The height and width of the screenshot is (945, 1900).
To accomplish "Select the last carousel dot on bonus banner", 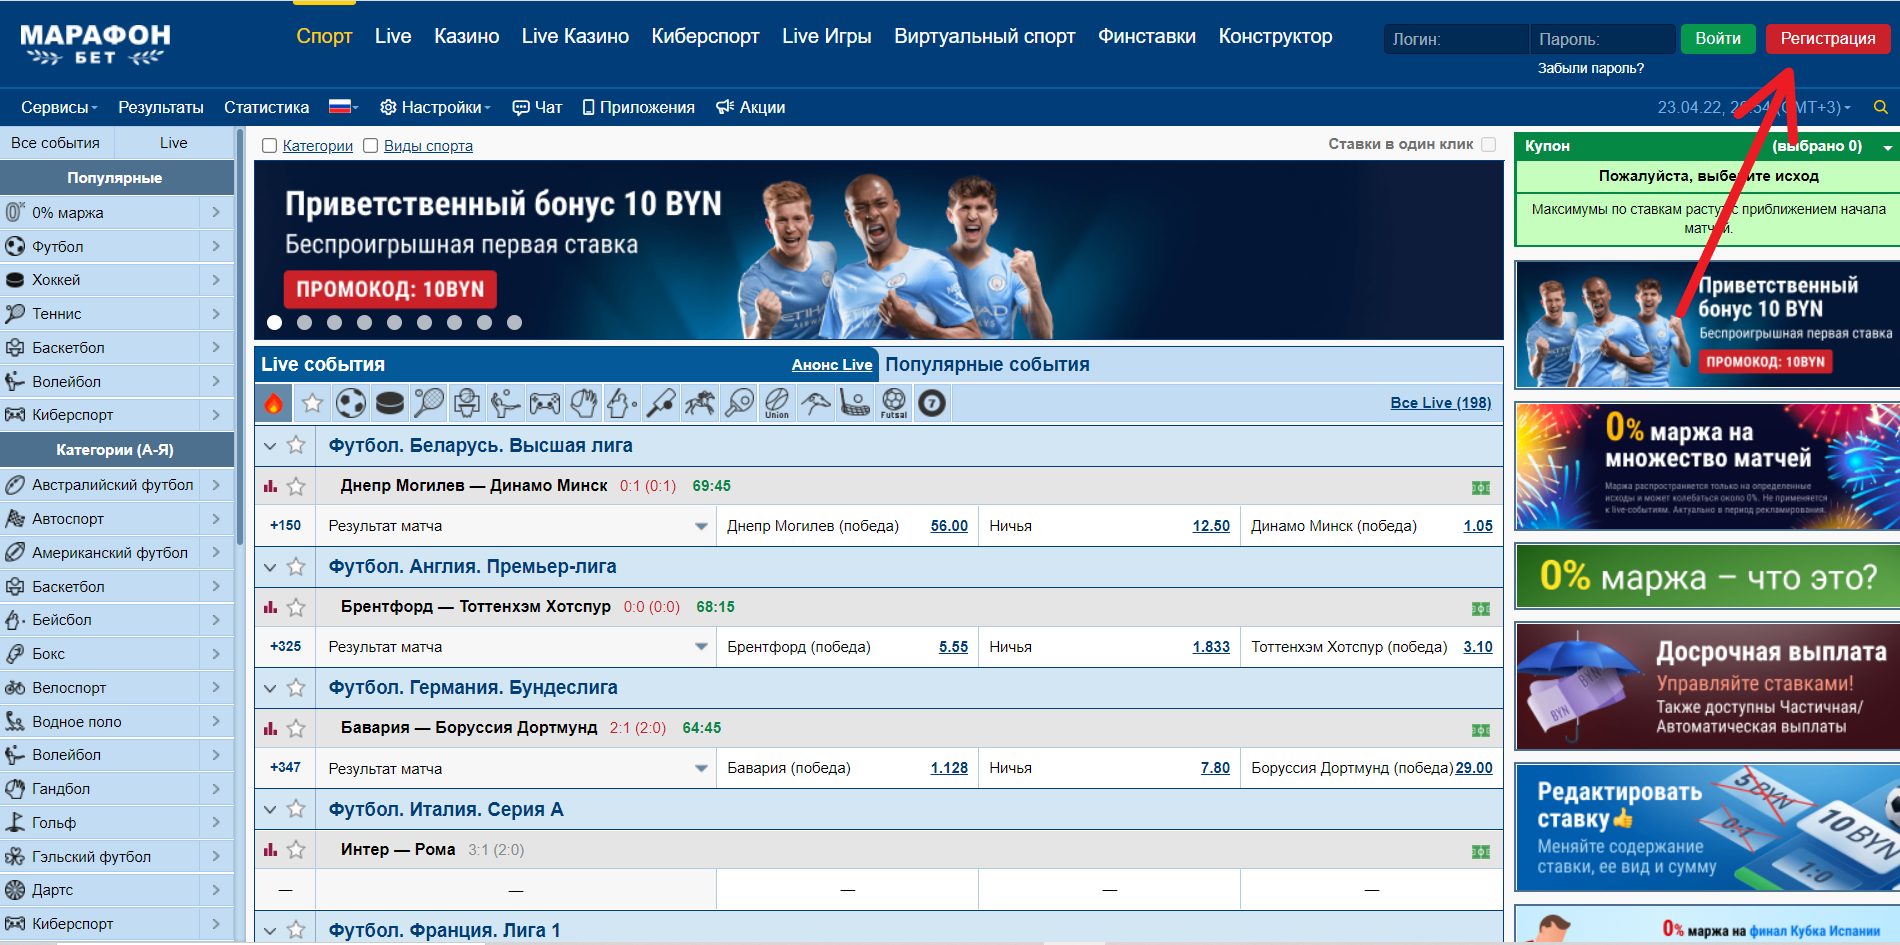I will point(514,322).
